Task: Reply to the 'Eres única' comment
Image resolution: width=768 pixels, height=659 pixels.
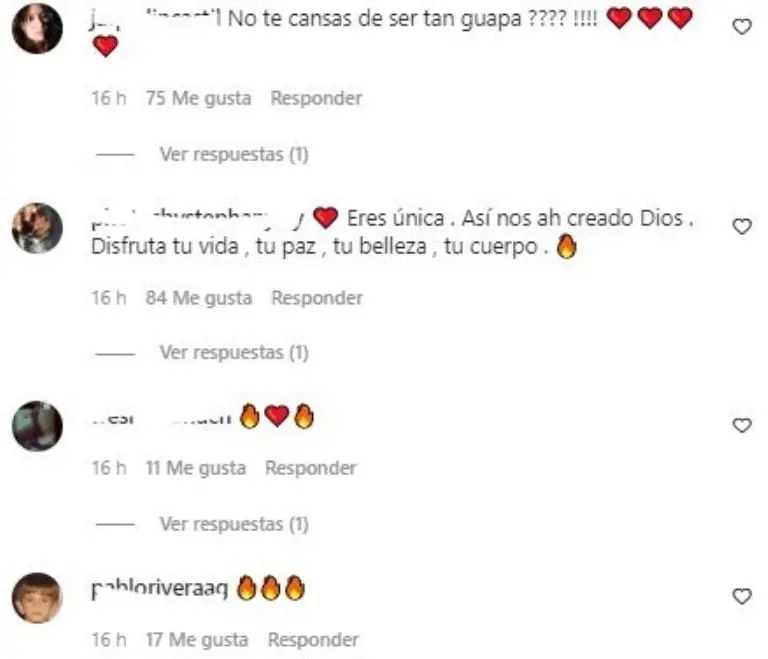Action: point(317,297)
